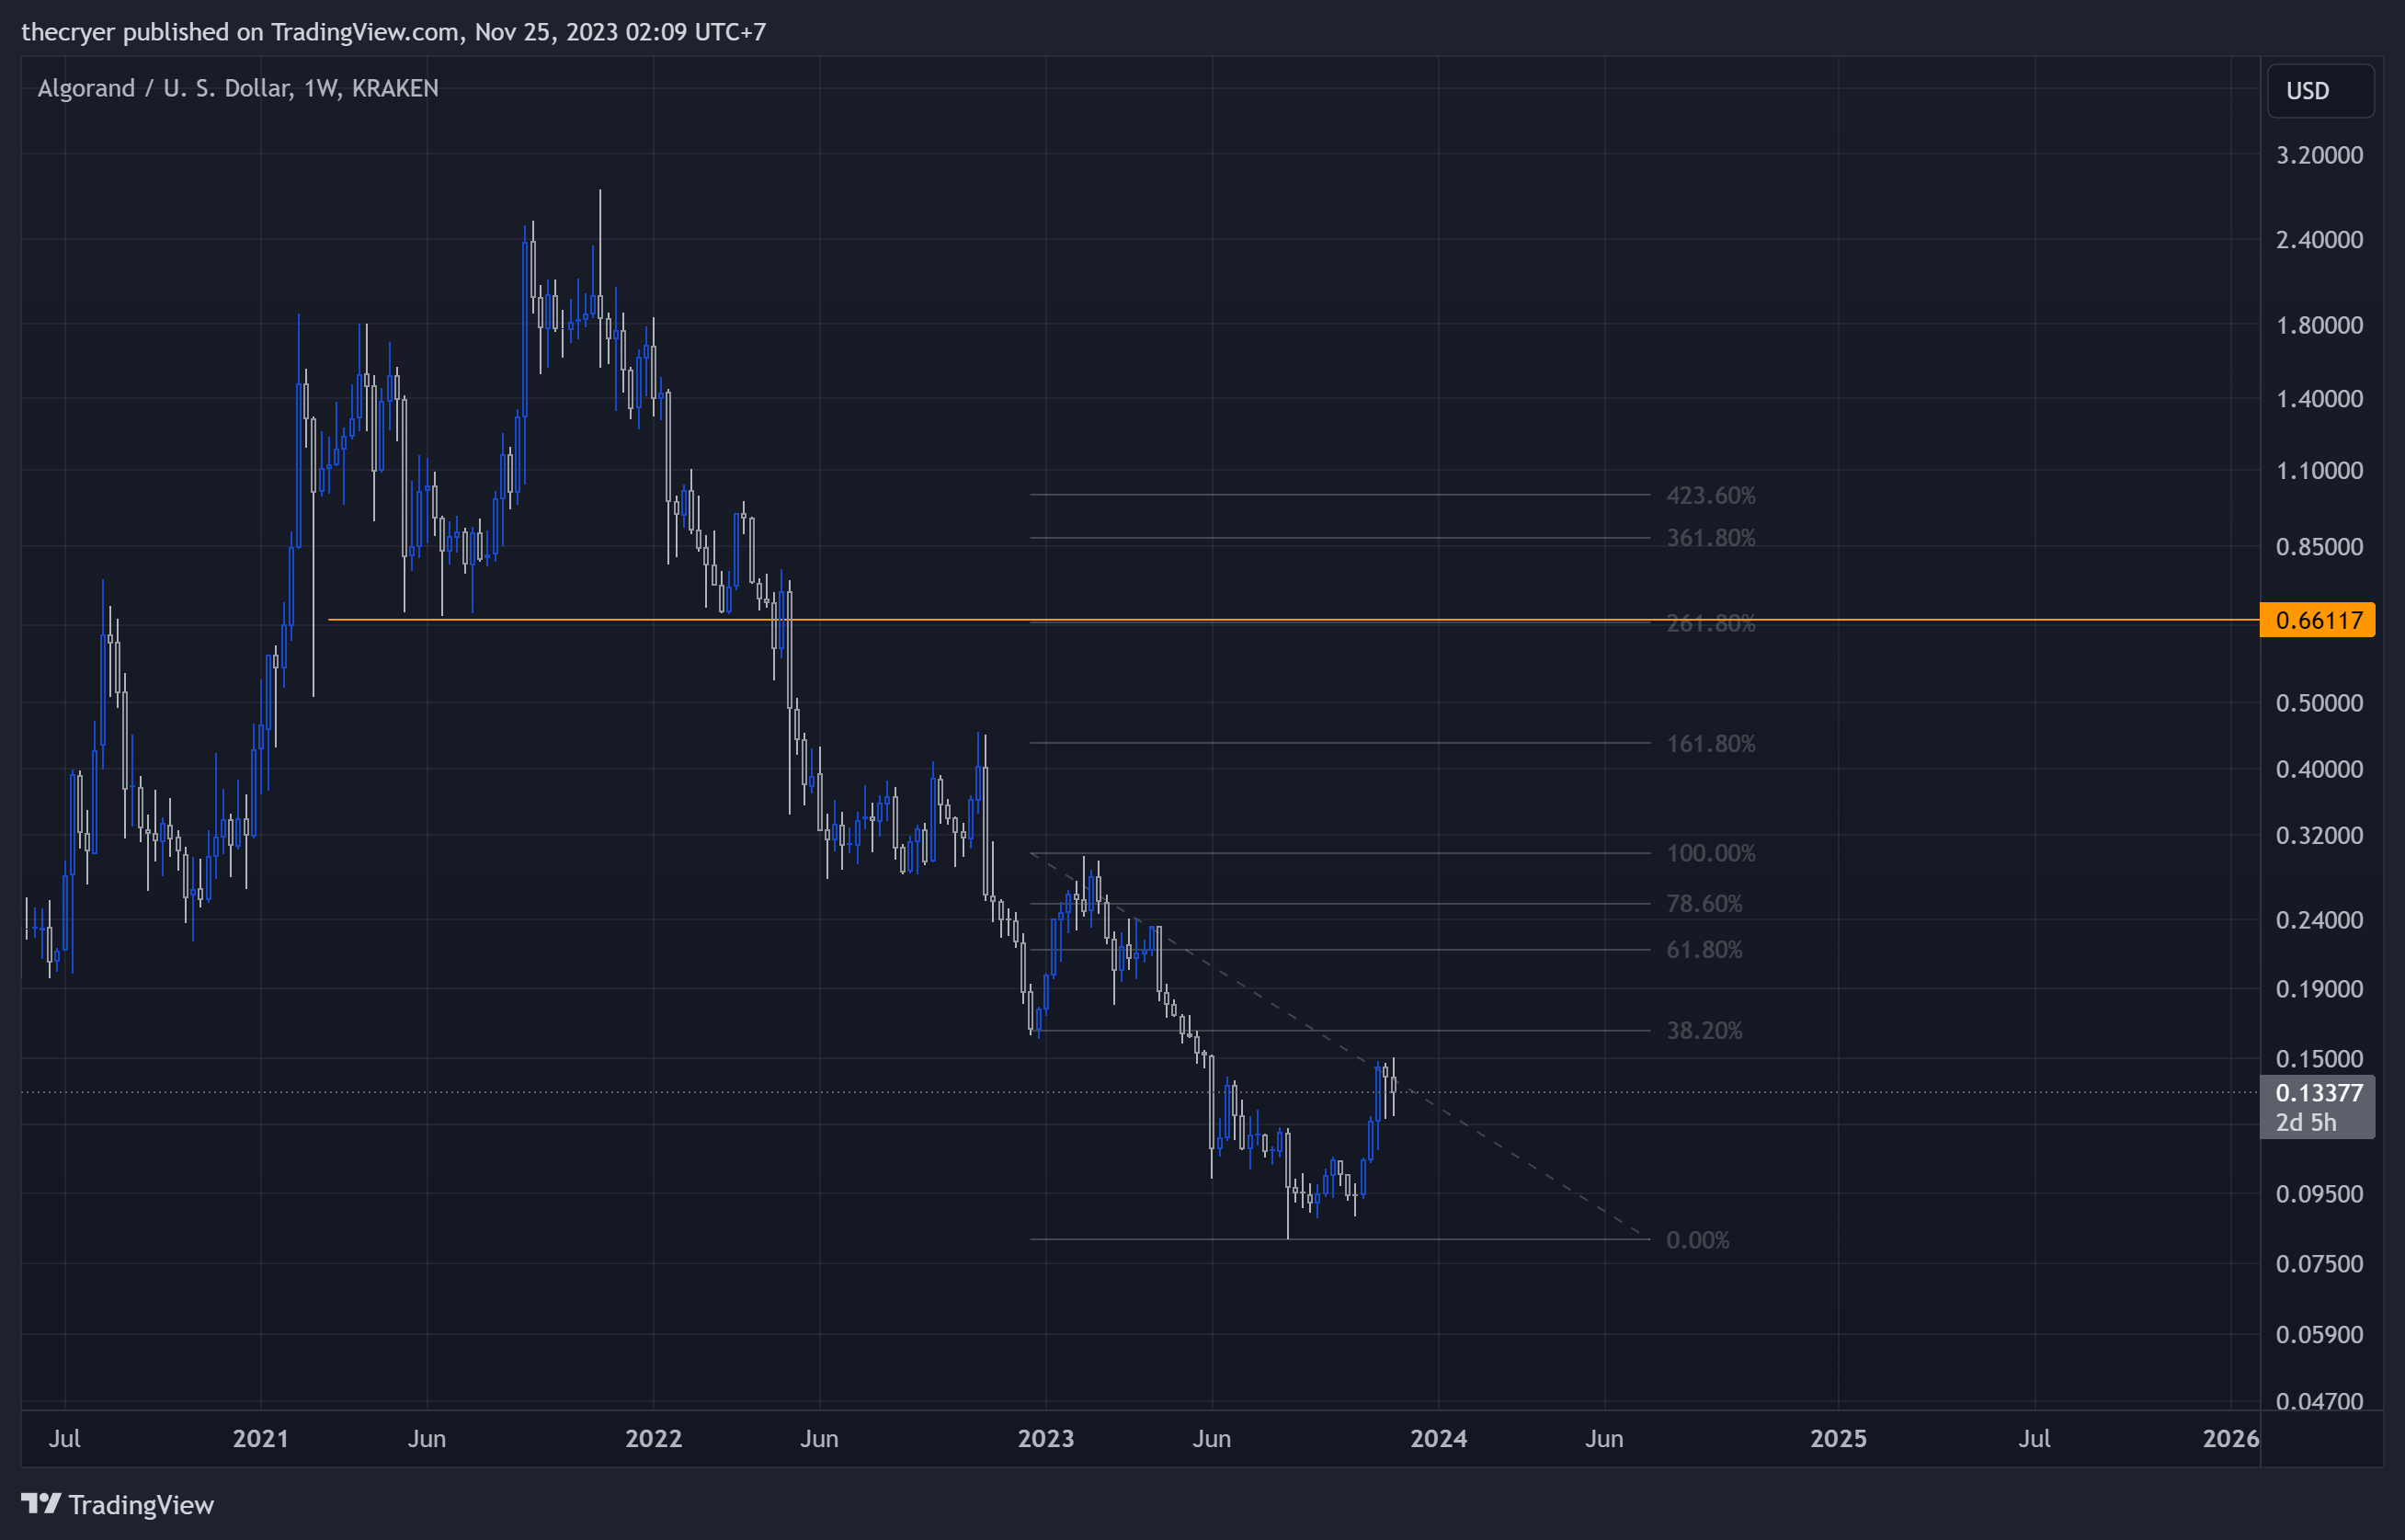Click the 0.19000 price axis label
The height and width of the screenshot is (1540, 2405).
[2319, 989]
